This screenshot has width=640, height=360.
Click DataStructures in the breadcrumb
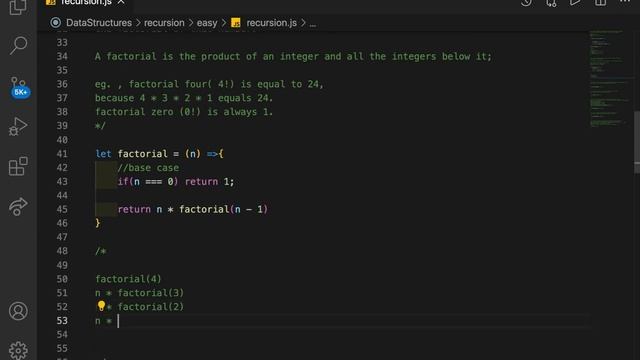tap(99, 23)
